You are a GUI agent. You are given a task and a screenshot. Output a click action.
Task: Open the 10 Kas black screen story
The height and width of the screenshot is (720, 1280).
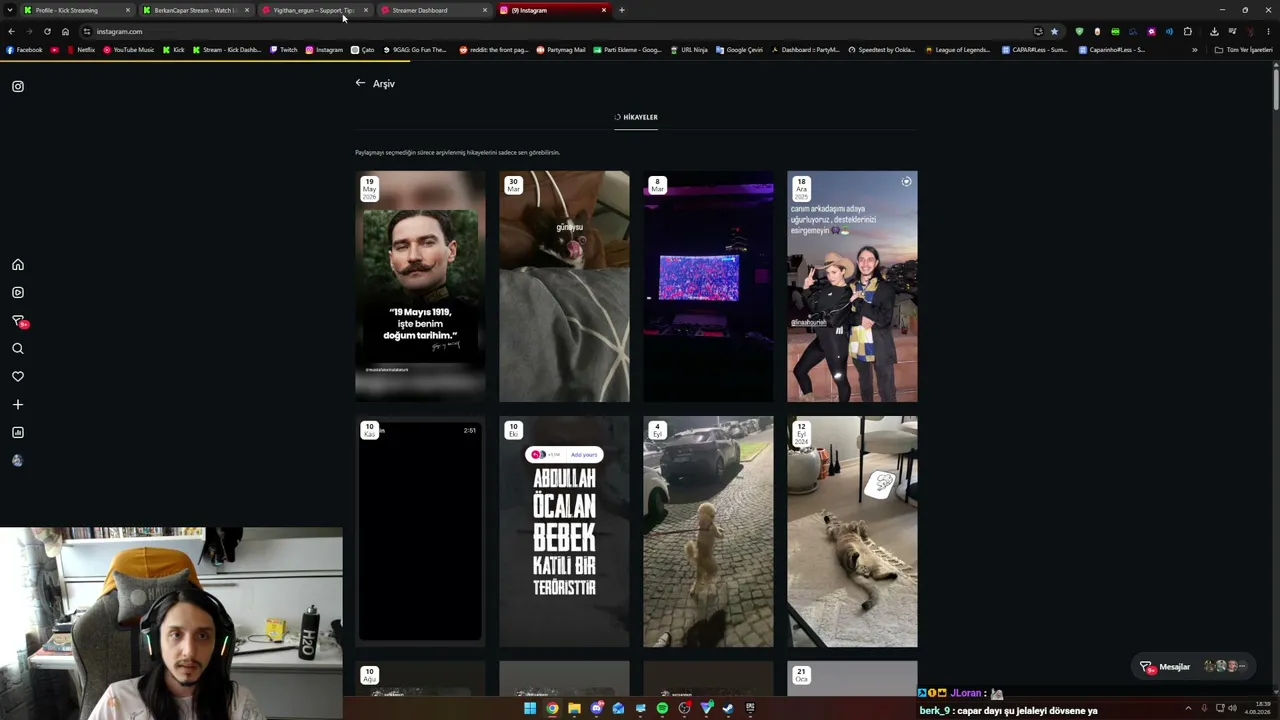point(420,531)
